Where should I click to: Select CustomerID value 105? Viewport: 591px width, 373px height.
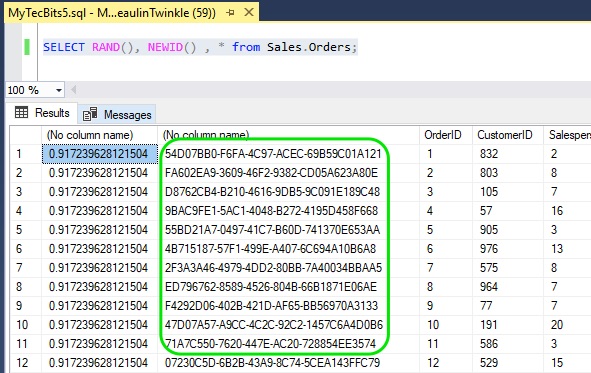click(x=508, y=192)
